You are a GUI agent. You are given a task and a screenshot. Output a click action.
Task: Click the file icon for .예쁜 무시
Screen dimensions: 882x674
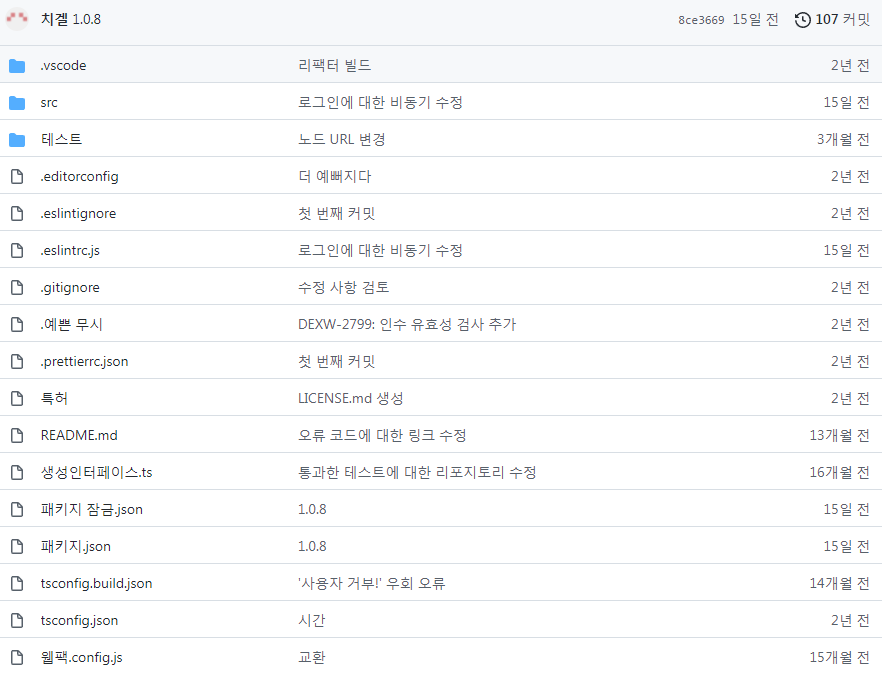[17, 325]
